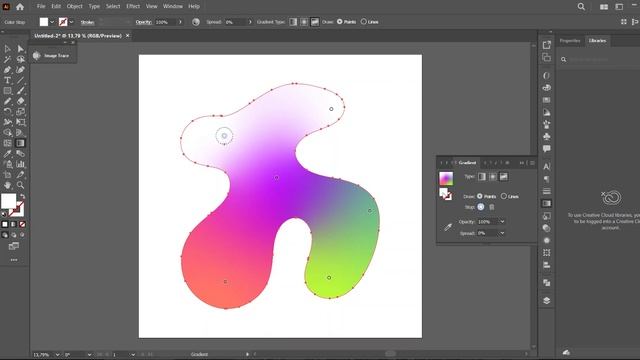This screenshot has height=360, width=640.
Task: Select Lines radio in control bar
Action: (364, 22)
